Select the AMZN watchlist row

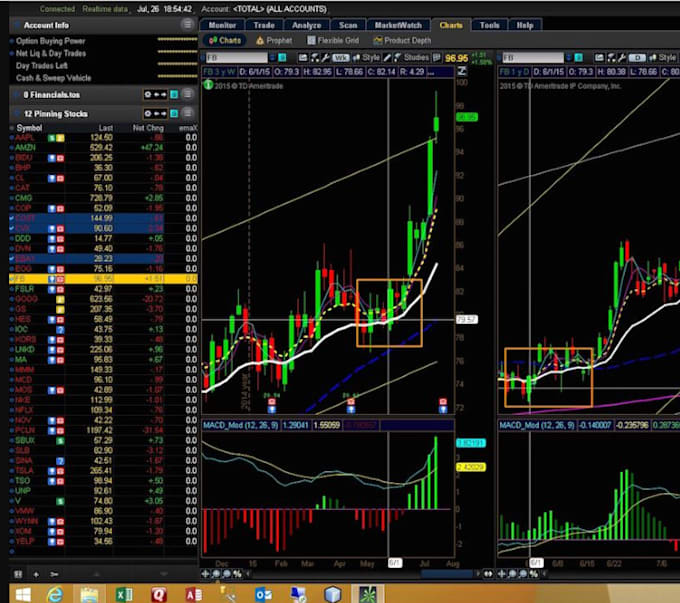[103, 147]
